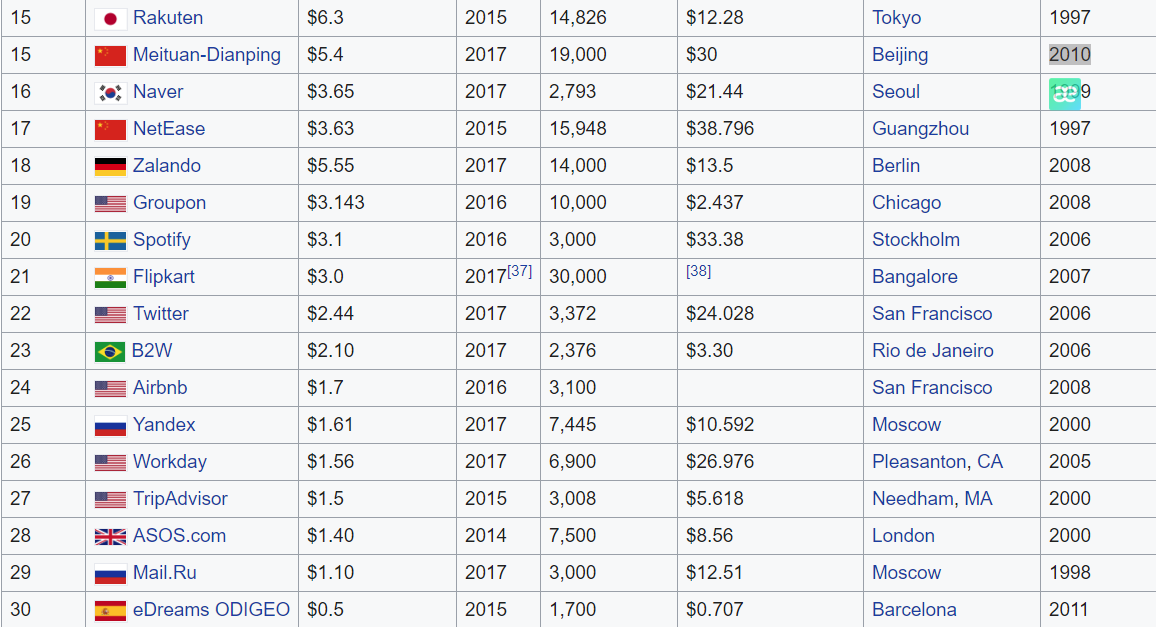Click the Spain flag next to eDreams ODIGEO
Image resolution: width=1156 pixels, height=627 pixels.
click(110, 610)
